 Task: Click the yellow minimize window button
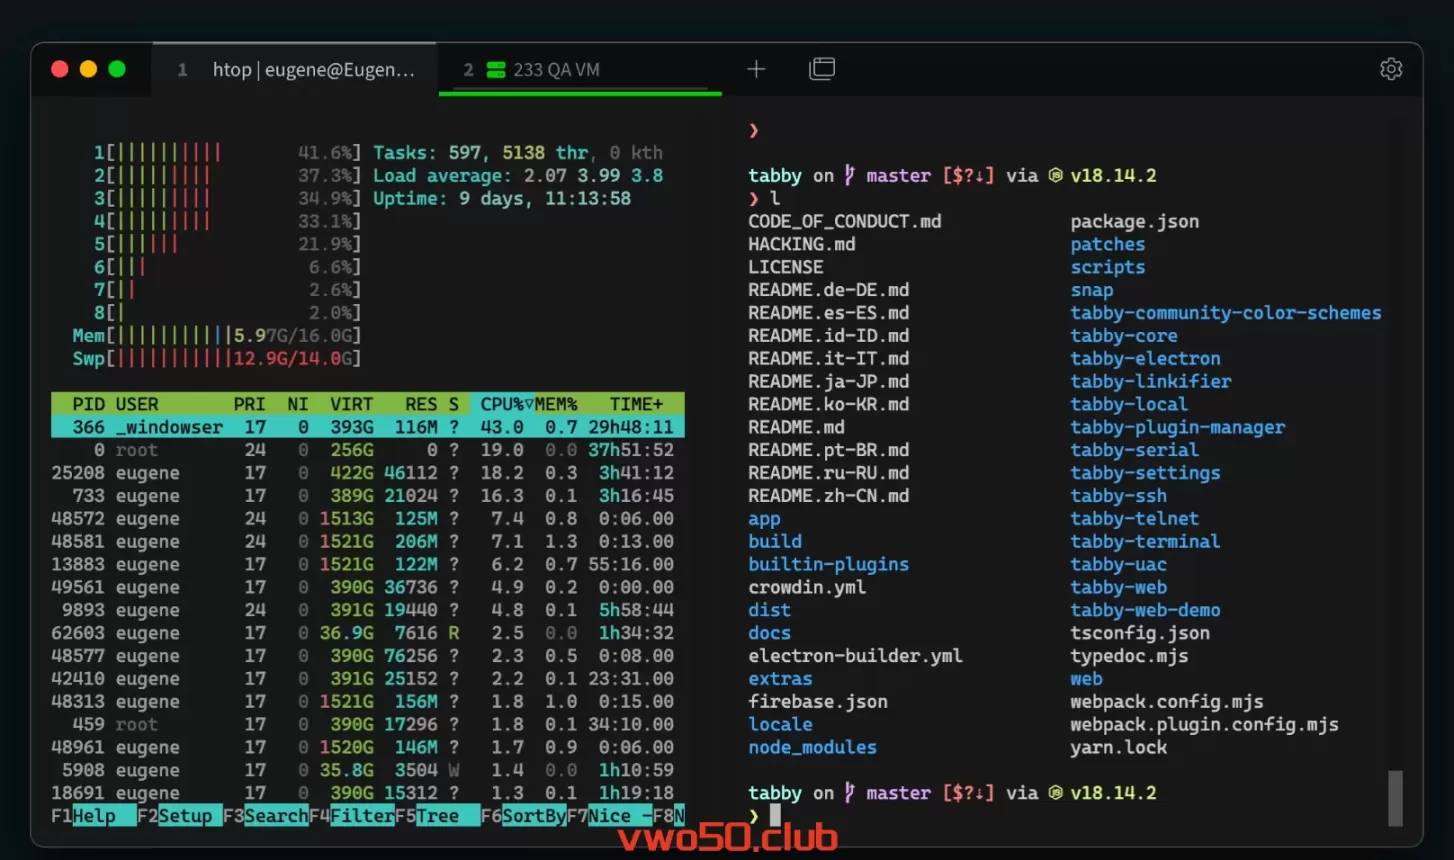88,69
